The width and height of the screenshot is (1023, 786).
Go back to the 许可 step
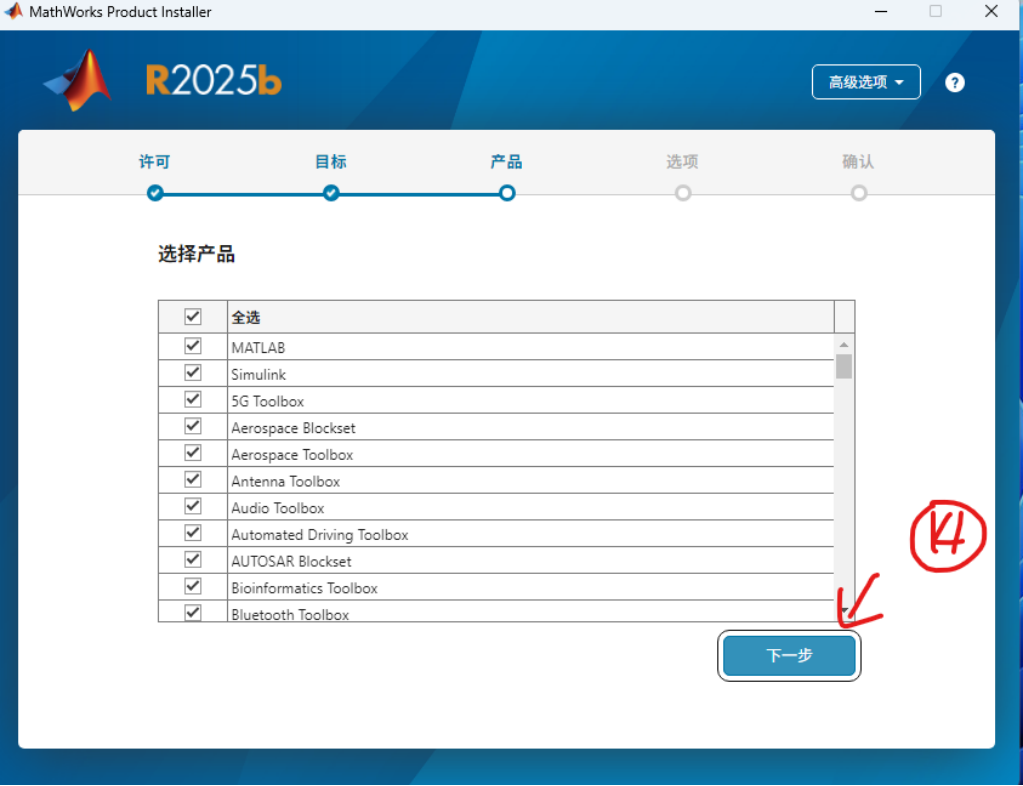[x=155, y=162]
